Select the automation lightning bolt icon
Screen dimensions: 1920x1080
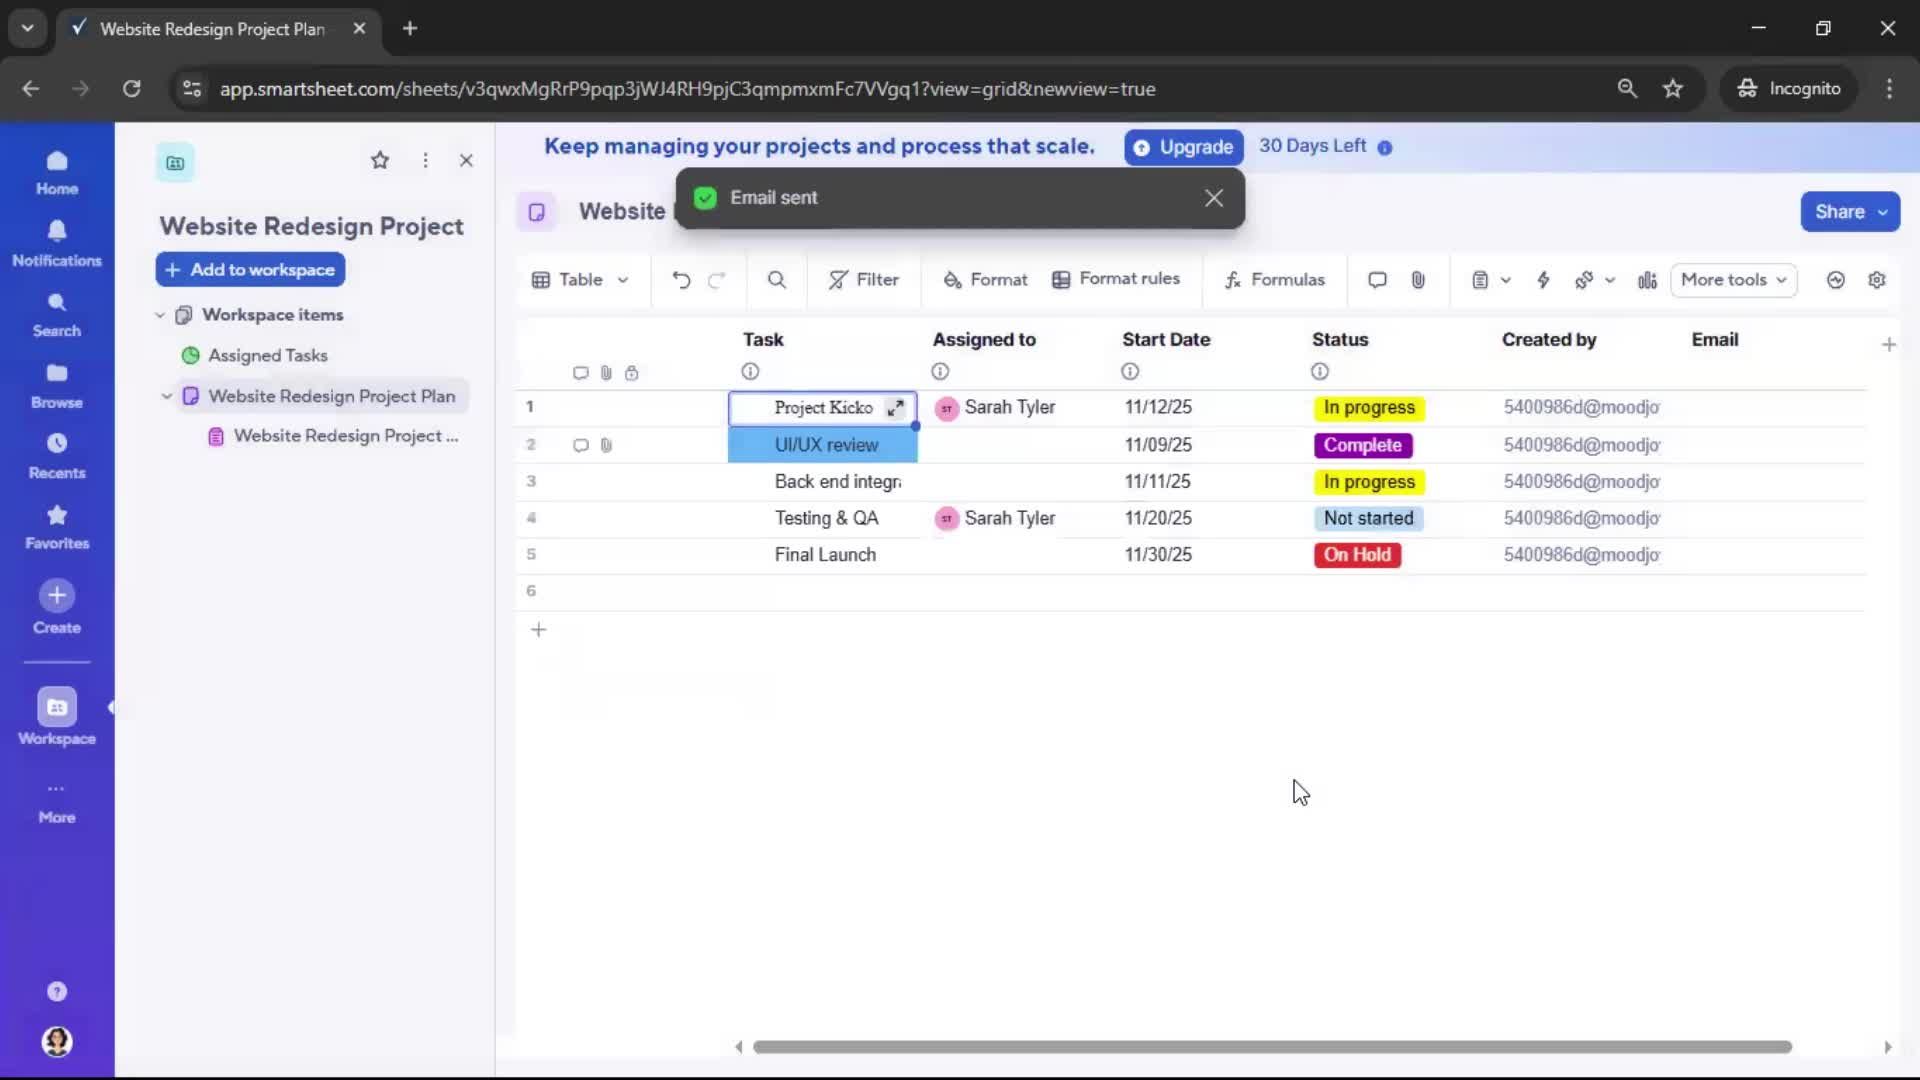tap(1543, 280)
